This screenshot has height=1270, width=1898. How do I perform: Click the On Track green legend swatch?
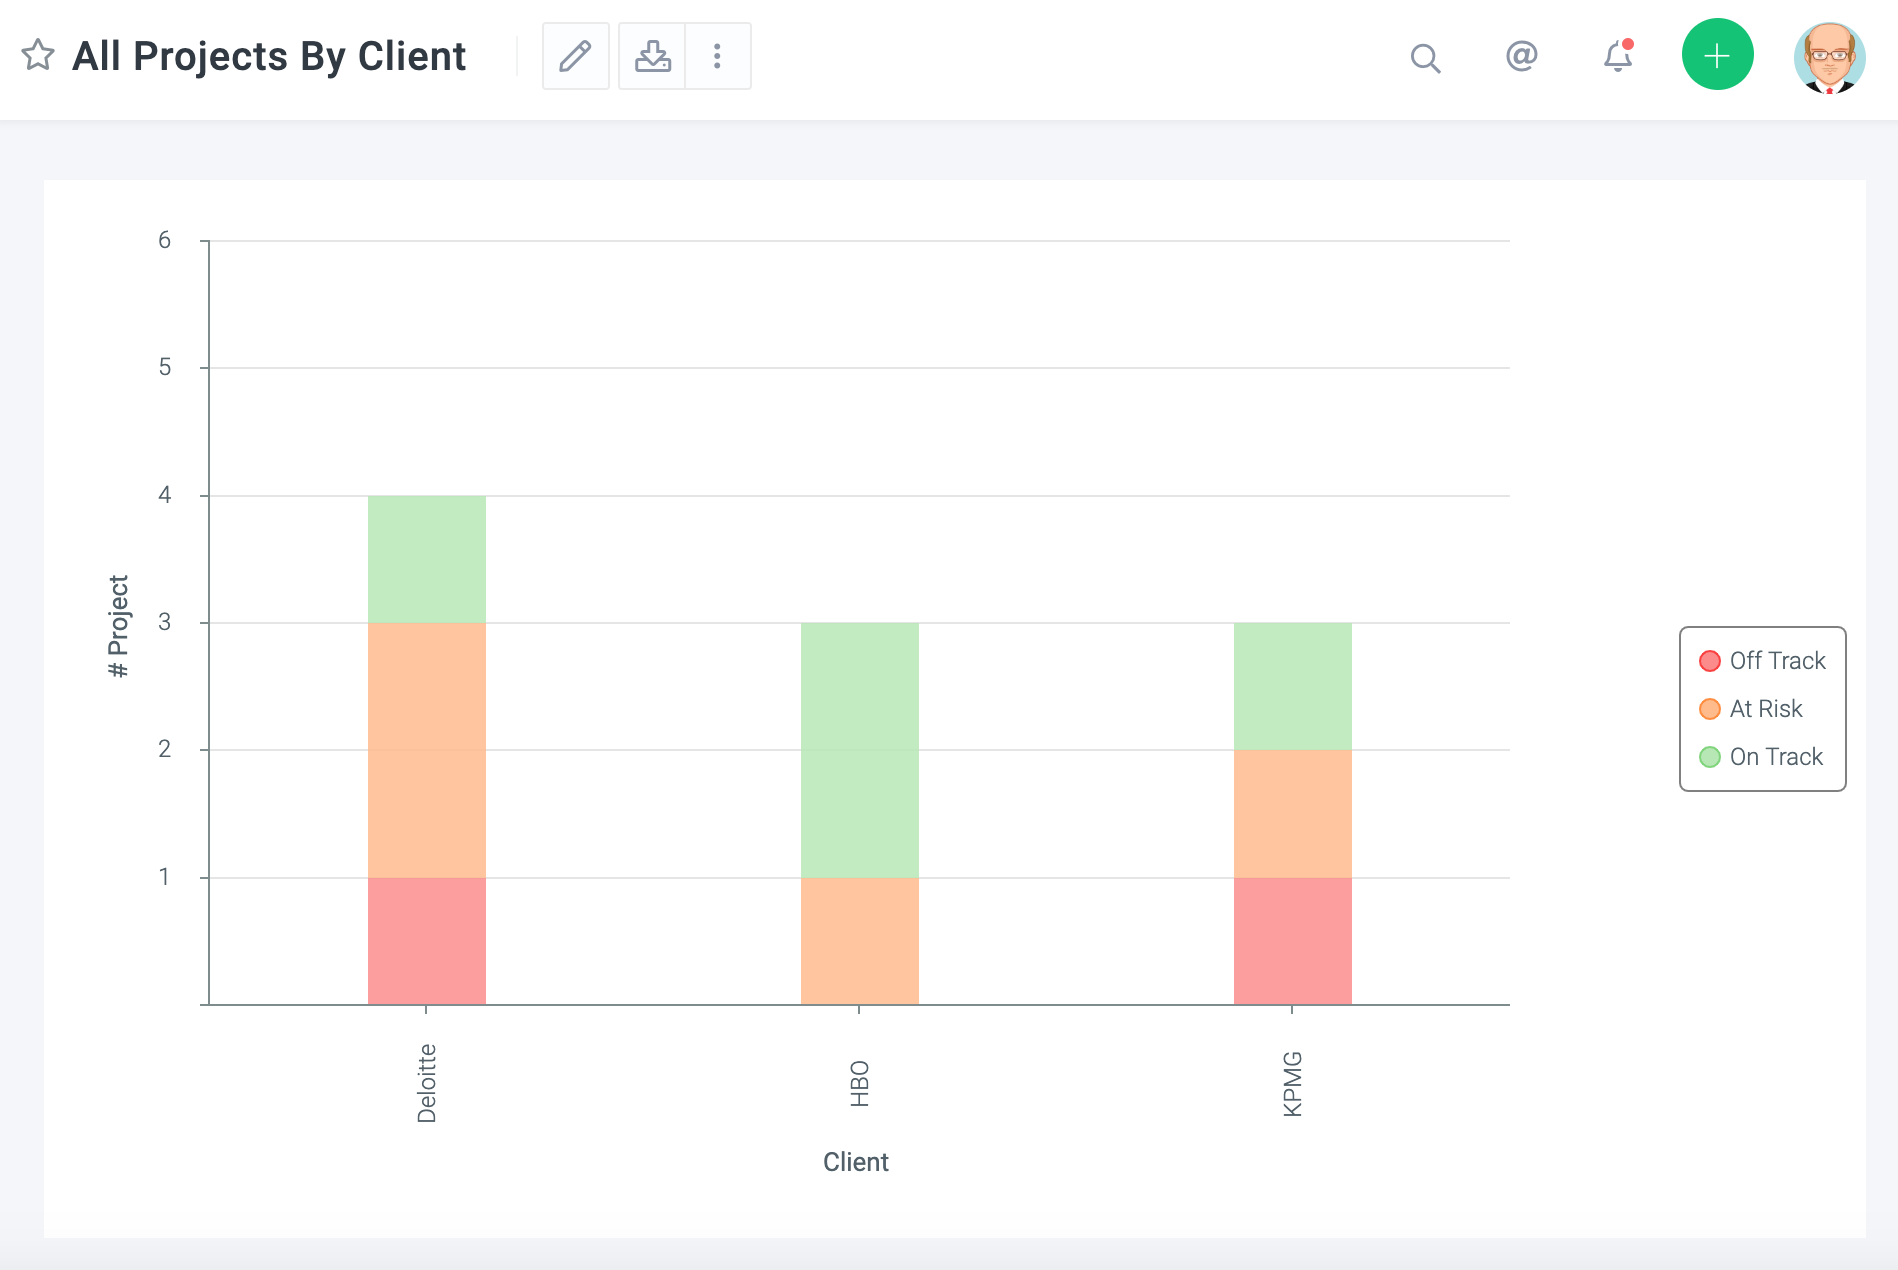[1710, 757]
